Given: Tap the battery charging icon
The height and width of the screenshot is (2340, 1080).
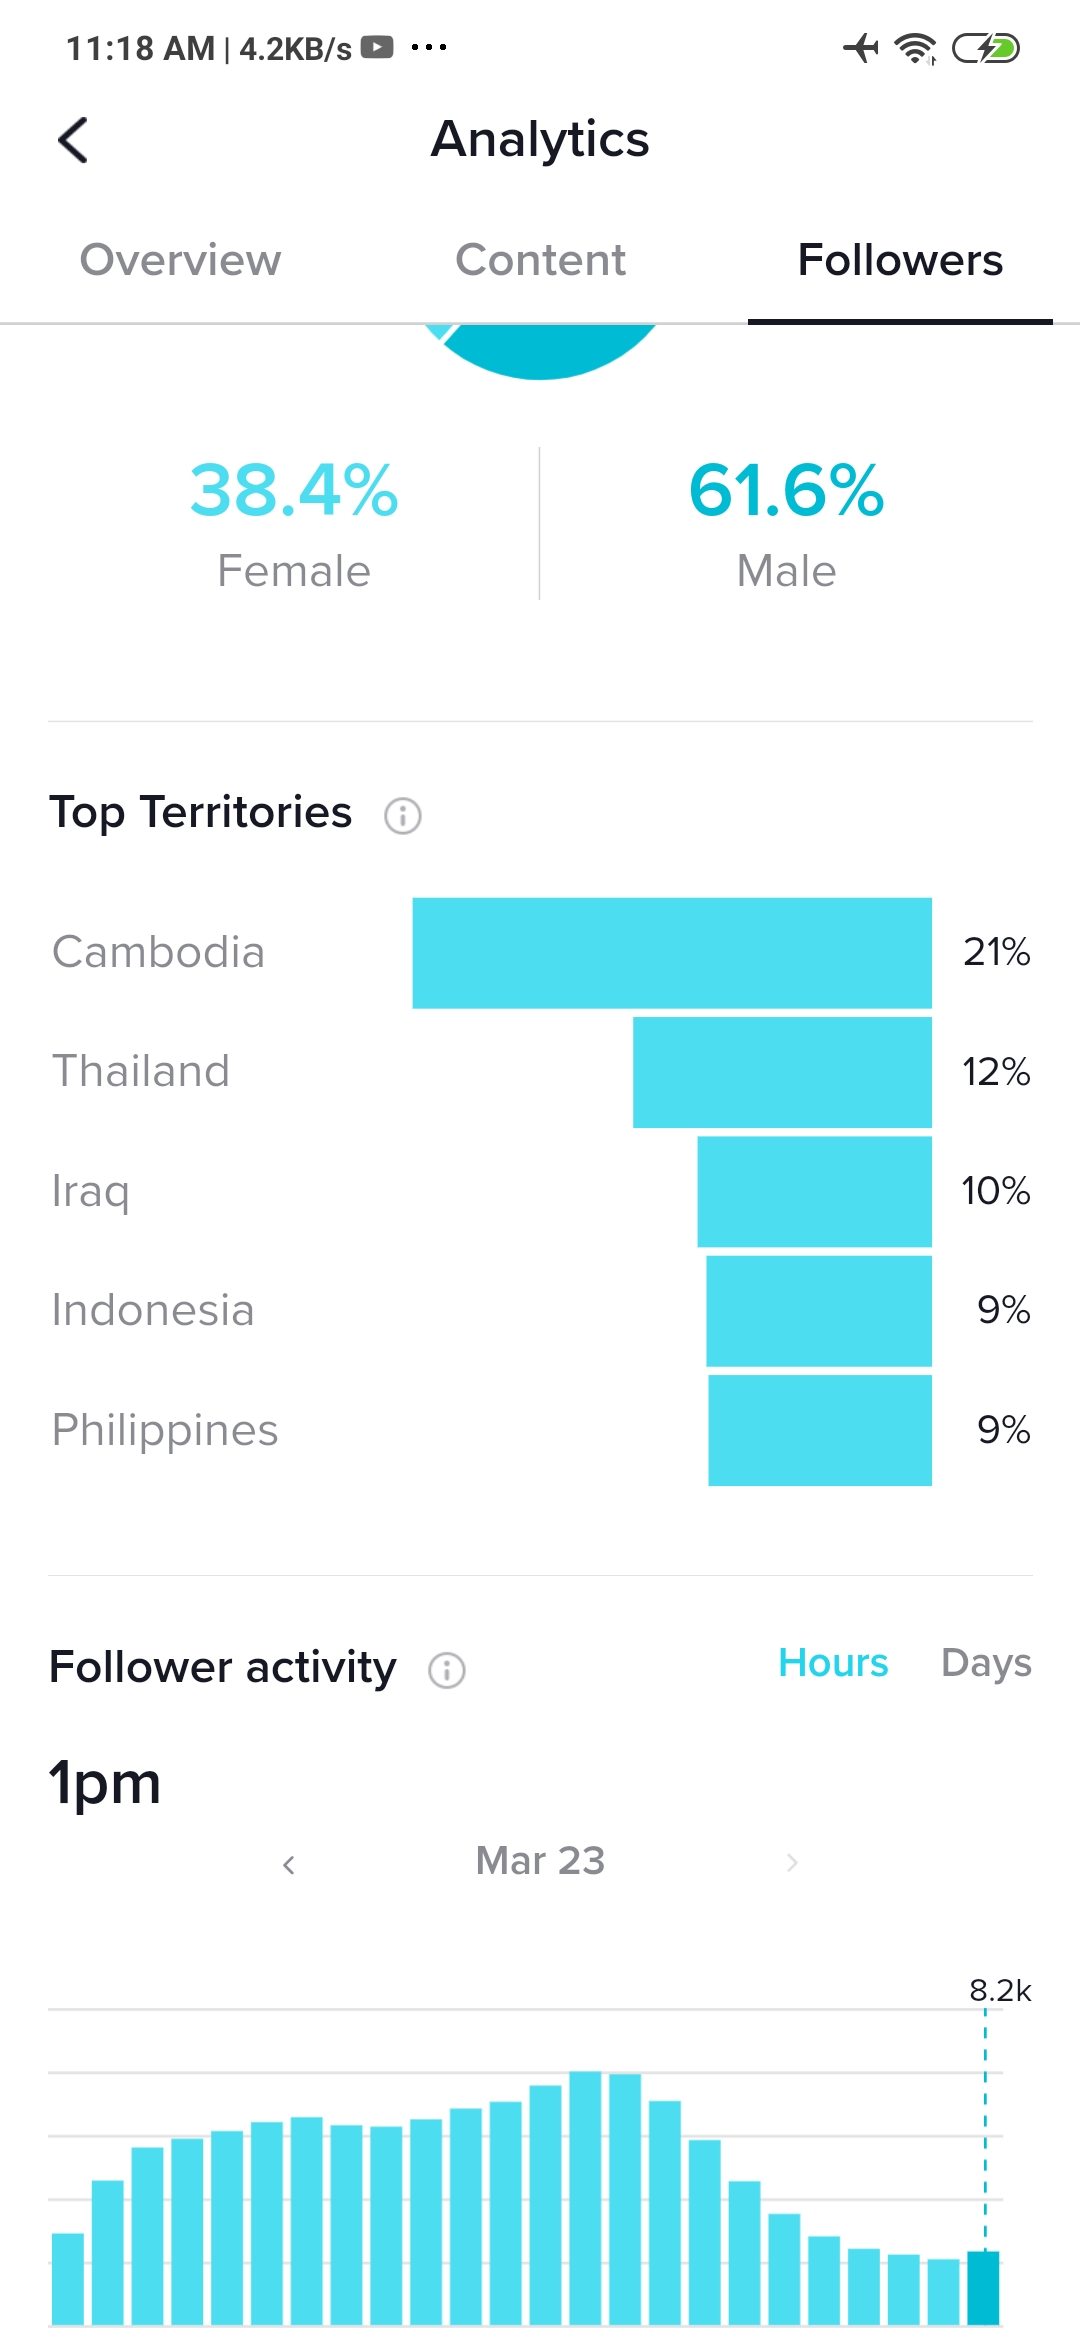Looking at the screenshot, I should coord(985,48).
